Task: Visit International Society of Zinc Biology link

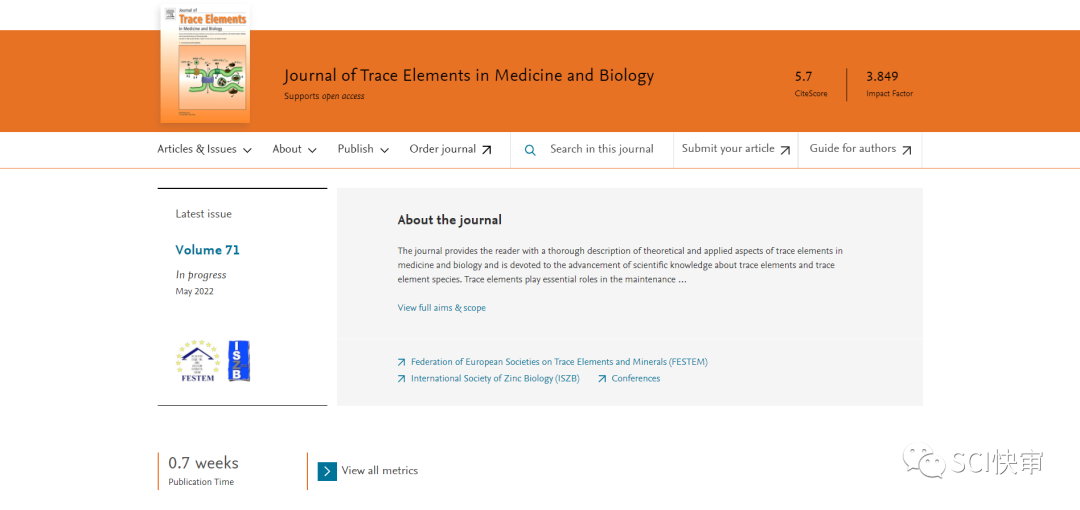Action: click(x=494, y=379)
